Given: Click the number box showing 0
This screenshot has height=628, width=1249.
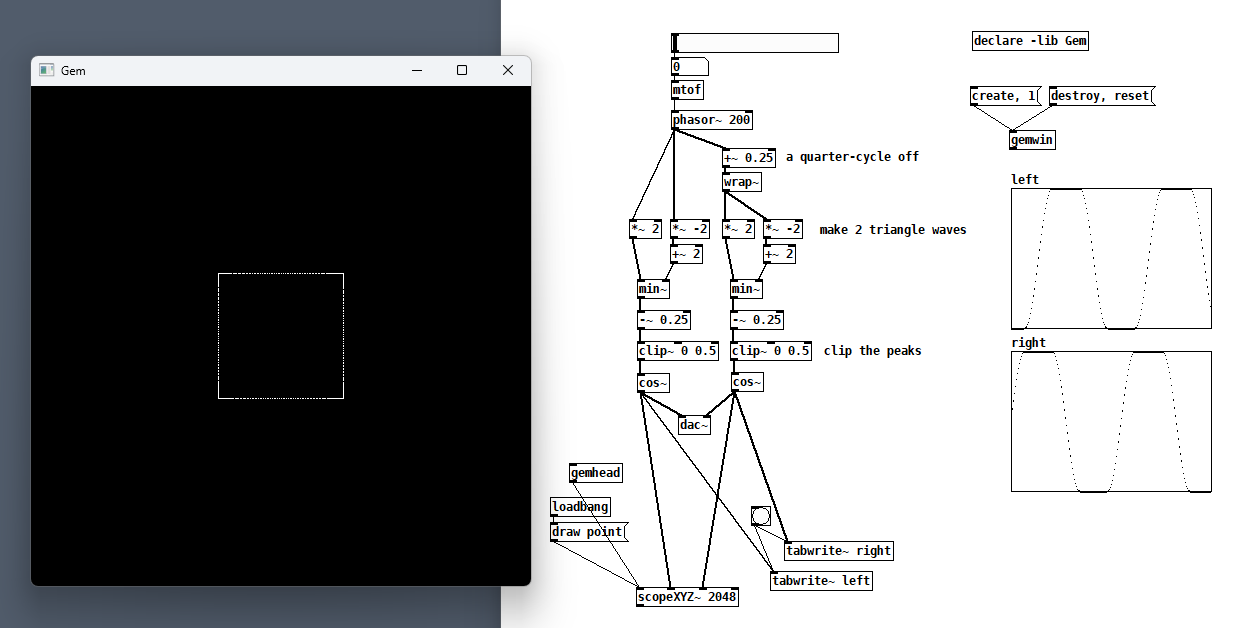Looking at the screenshot, I should [x=690, y=67].
